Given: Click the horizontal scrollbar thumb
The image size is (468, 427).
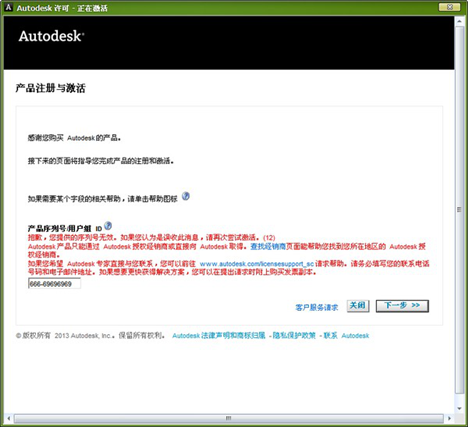Looking at the screenshot, I should (x=229, y=418).
